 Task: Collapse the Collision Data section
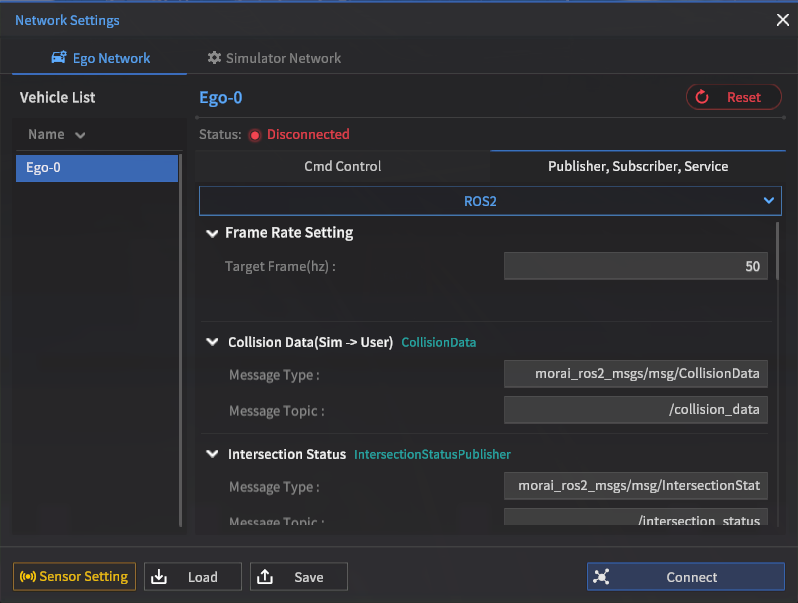point(212,342)
